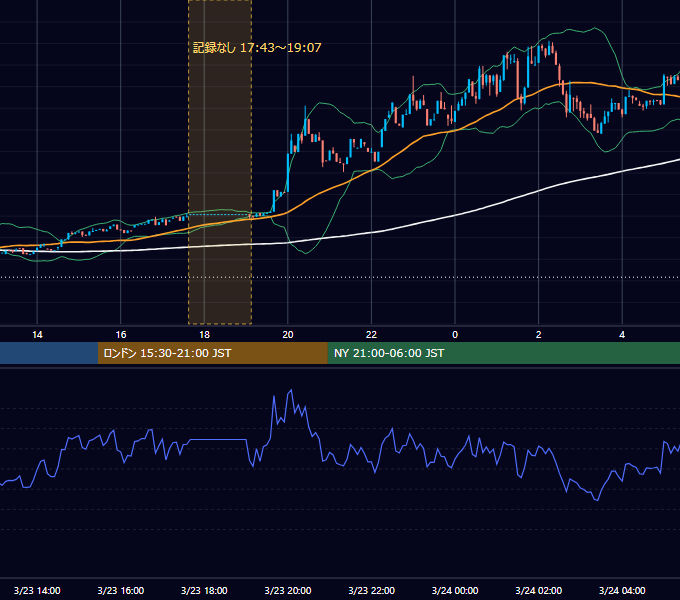
Task: Click the '3/24 00:00' date label
Action: tap(455, 590)
